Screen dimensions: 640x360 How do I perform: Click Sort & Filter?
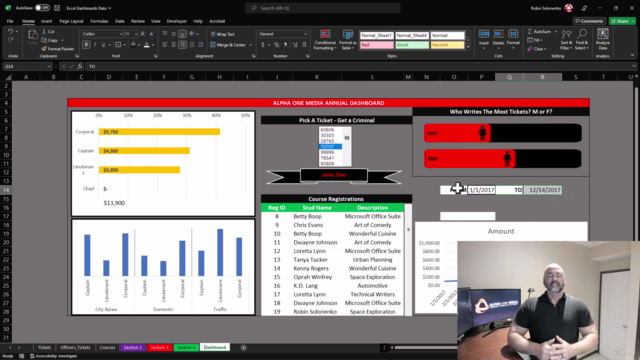coord(566,40)
